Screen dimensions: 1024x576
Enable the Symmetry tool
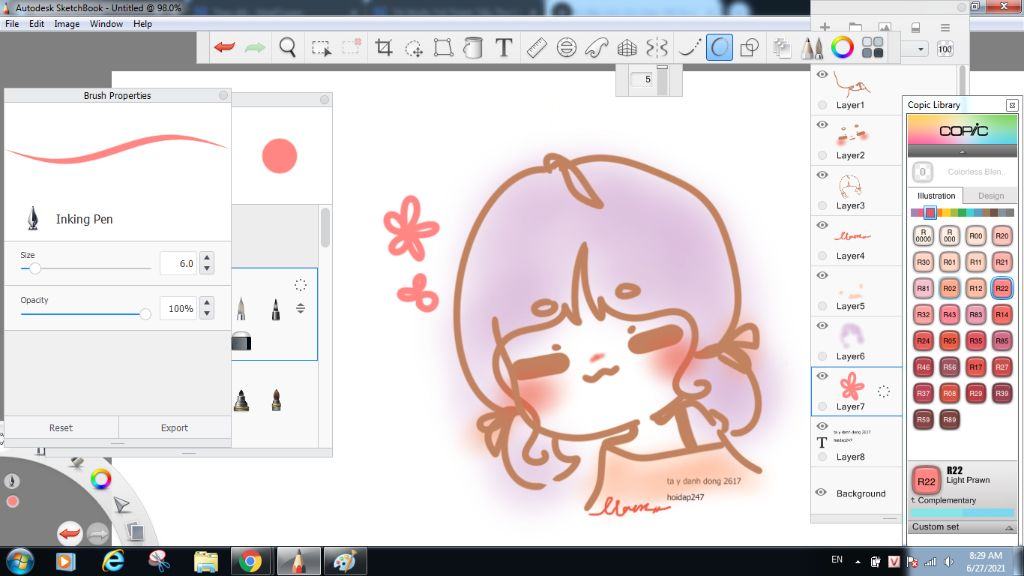657,47
